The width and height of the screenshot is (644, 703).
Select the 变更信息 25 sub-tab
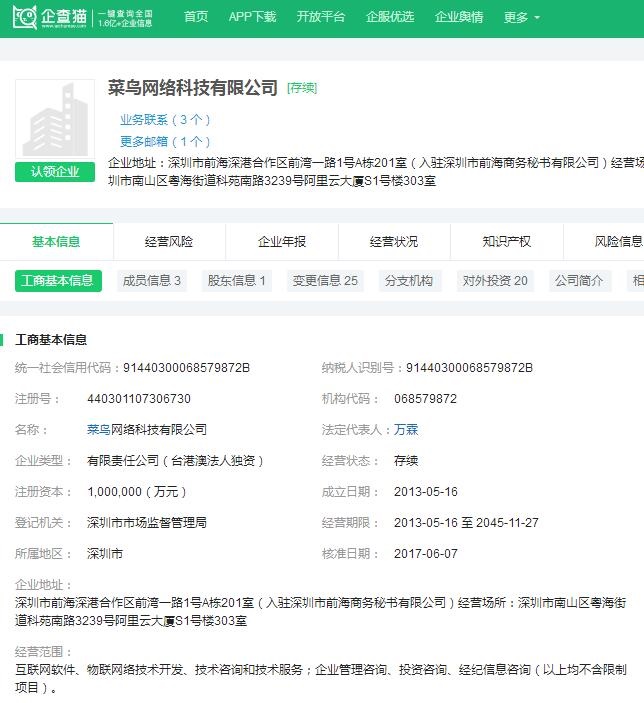[x=325, y=281]
